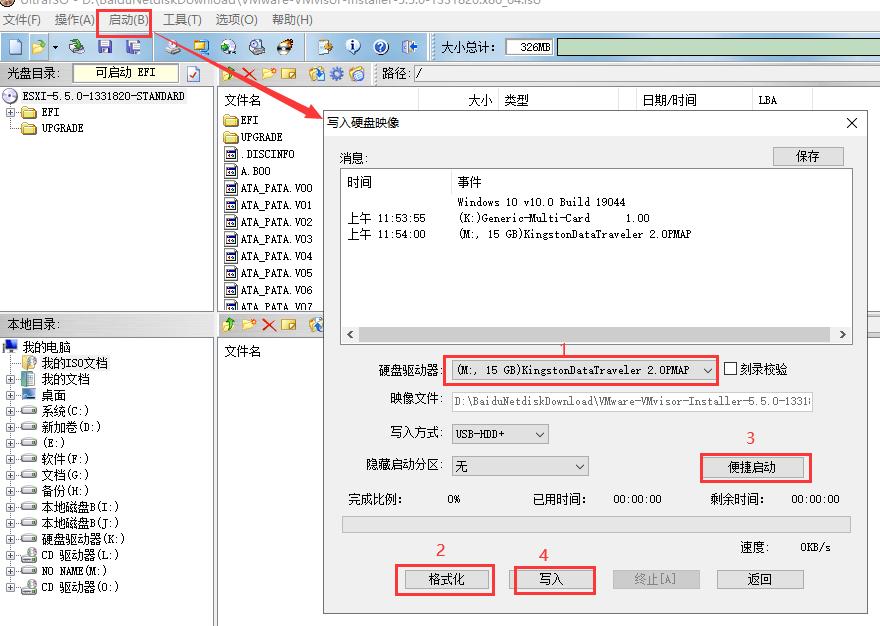
Task: Click the 格式化 format button
Action: [445, 578]
